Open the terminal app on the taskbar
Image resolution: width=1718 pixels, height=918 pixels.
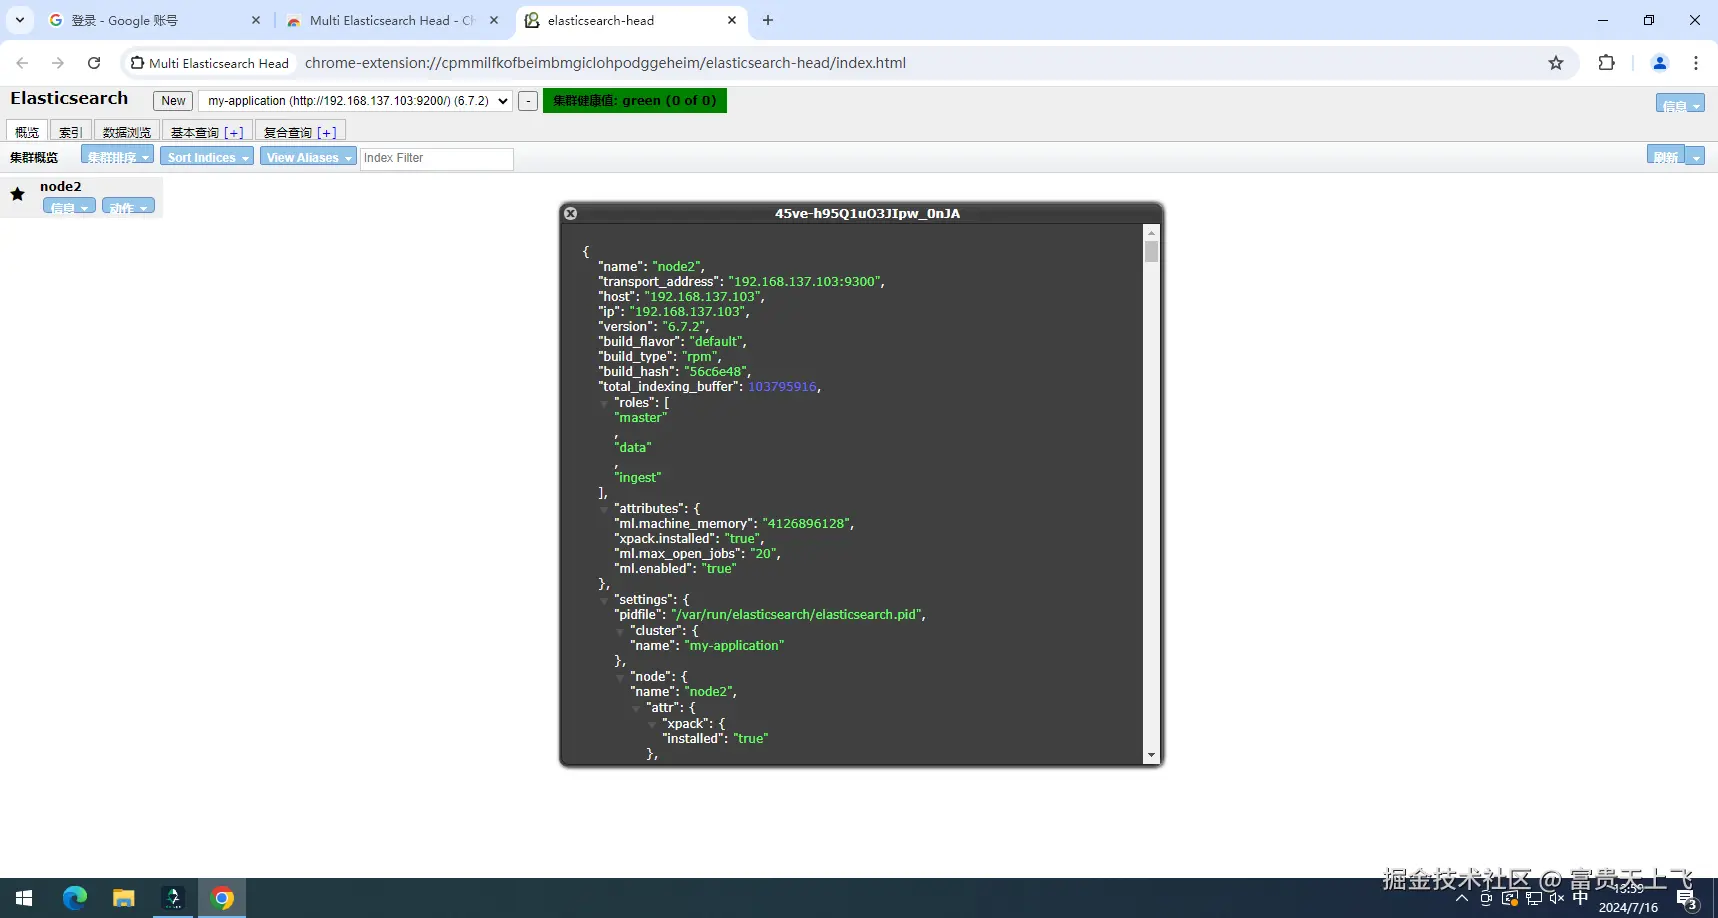click(173, 898)
